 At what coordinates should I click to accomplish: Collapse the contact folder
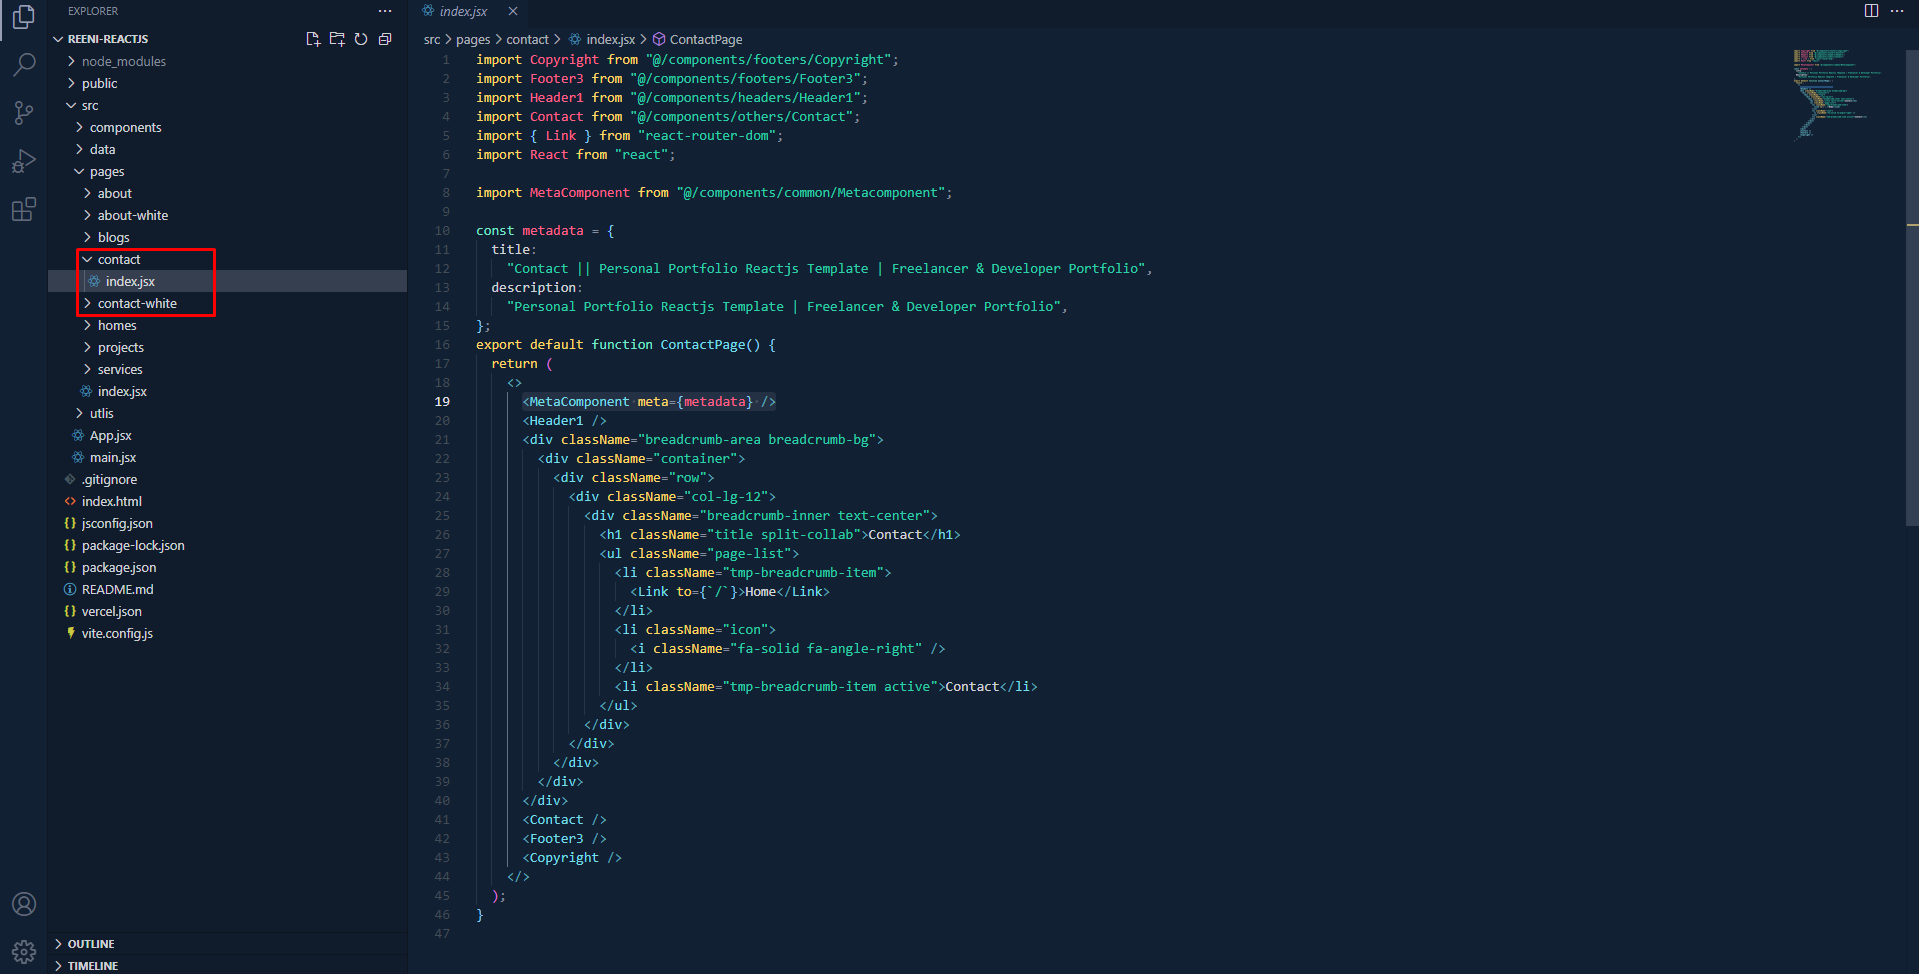pyautogui.click(x=118, y=259)
